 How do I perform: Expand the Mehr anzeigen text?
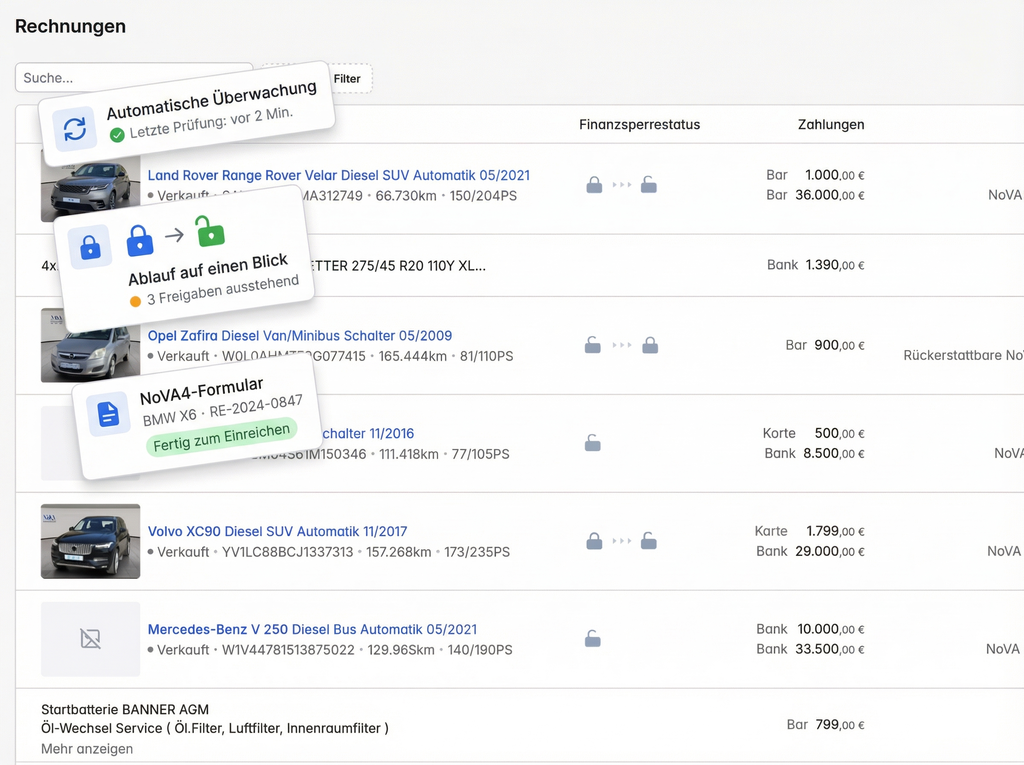click(87, 749)
